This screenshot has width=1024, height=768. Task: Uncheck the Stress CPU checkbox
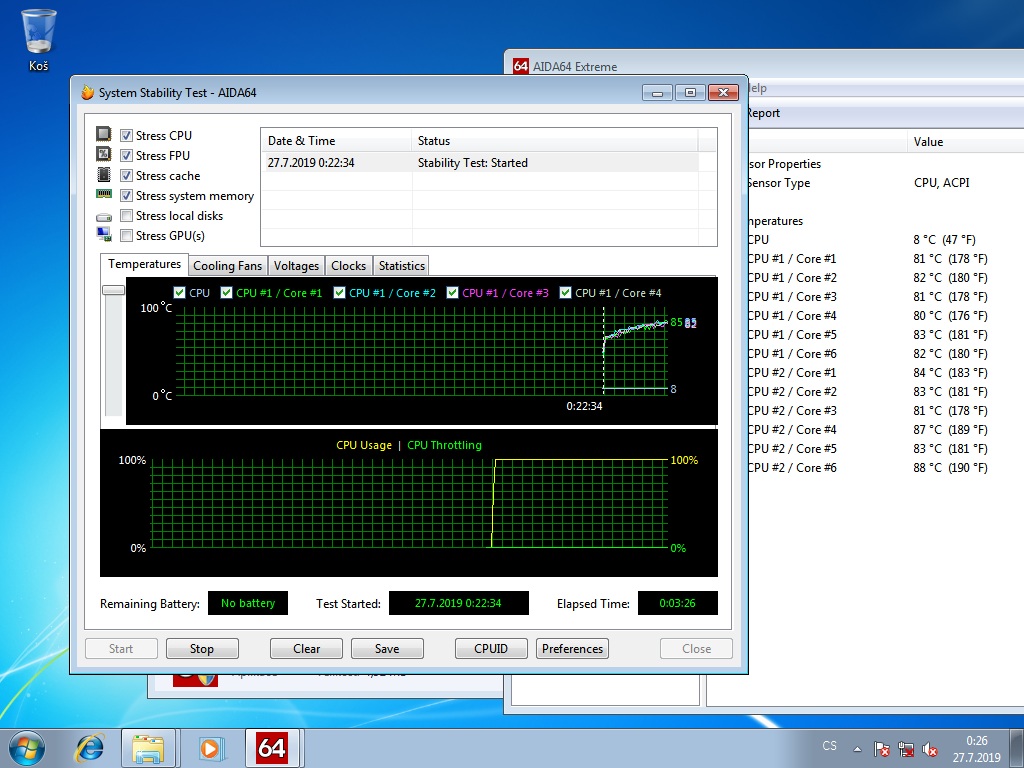pyautogui.click(x=127, y=136)
